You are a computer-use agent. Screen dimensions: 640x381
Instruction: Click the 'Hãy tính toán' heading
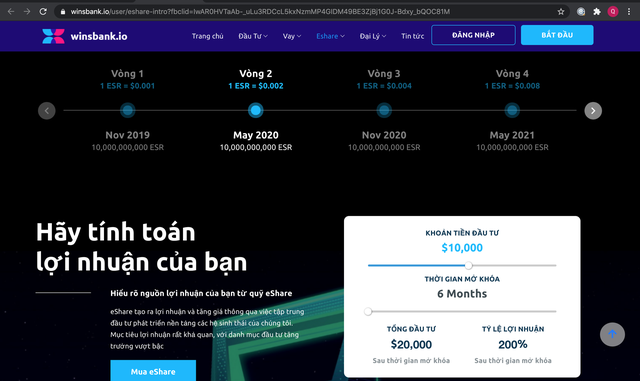click(116, 232)
